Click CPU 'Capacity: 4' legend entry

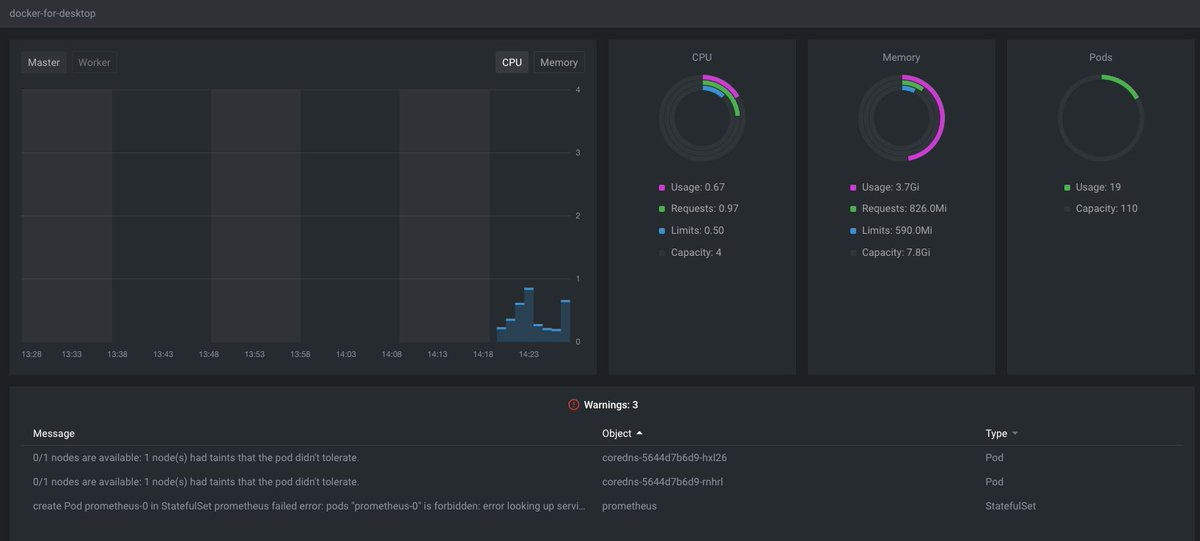pyautogui.click(x=690, y=252)
